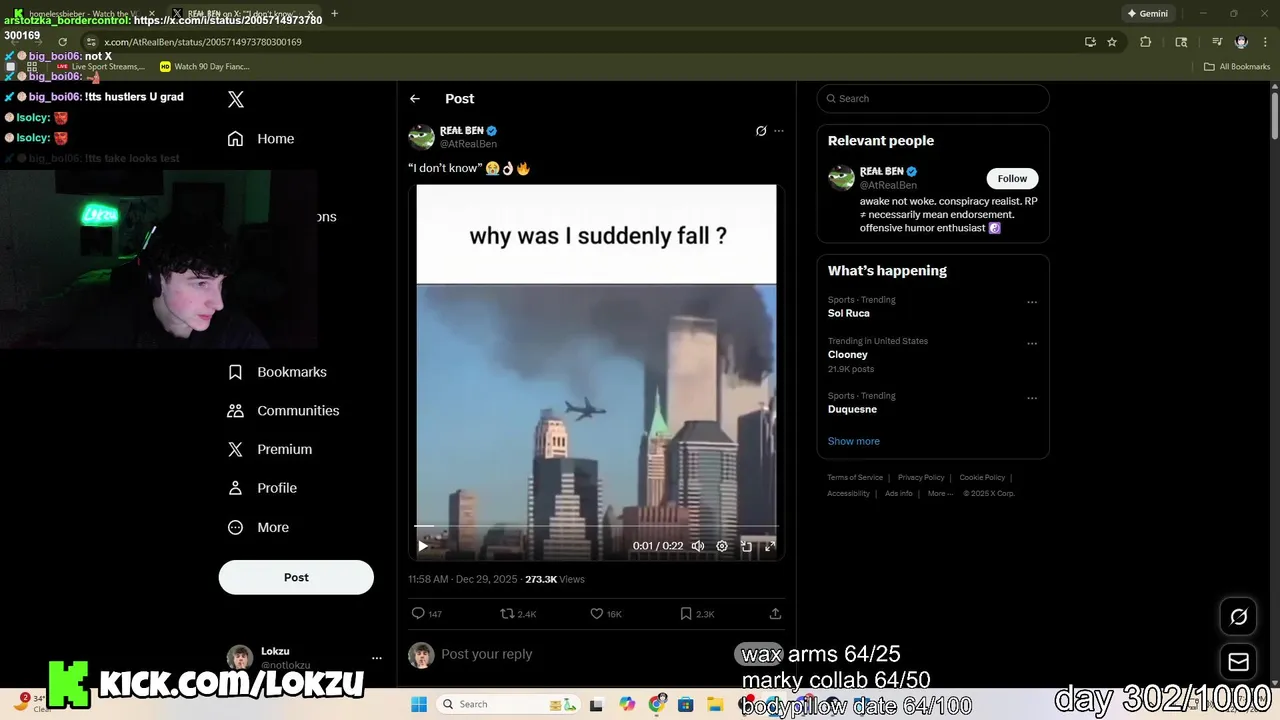Image resolution: width=1280 pixels, height=720 pixels.
Task: Click the Gemini button in Chrome
Action: pyautogui.click(x=1148, y=14)
